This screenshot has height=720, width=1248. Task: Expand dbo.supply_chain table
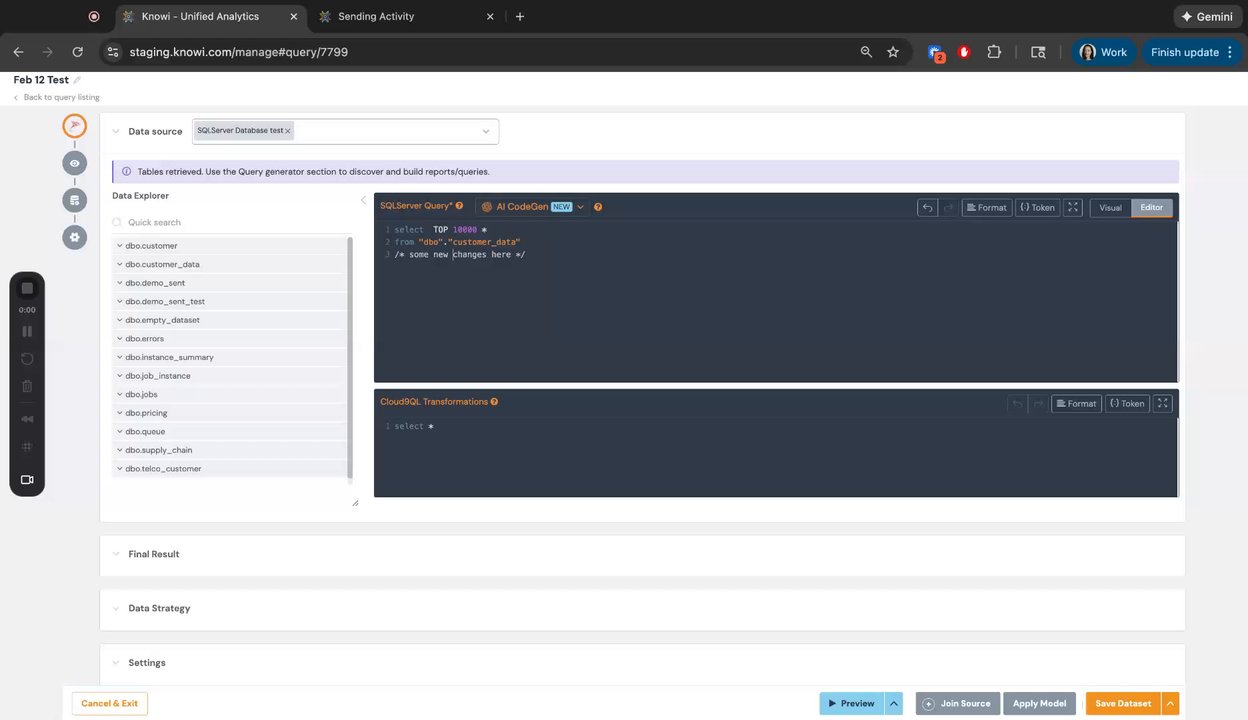120,450
